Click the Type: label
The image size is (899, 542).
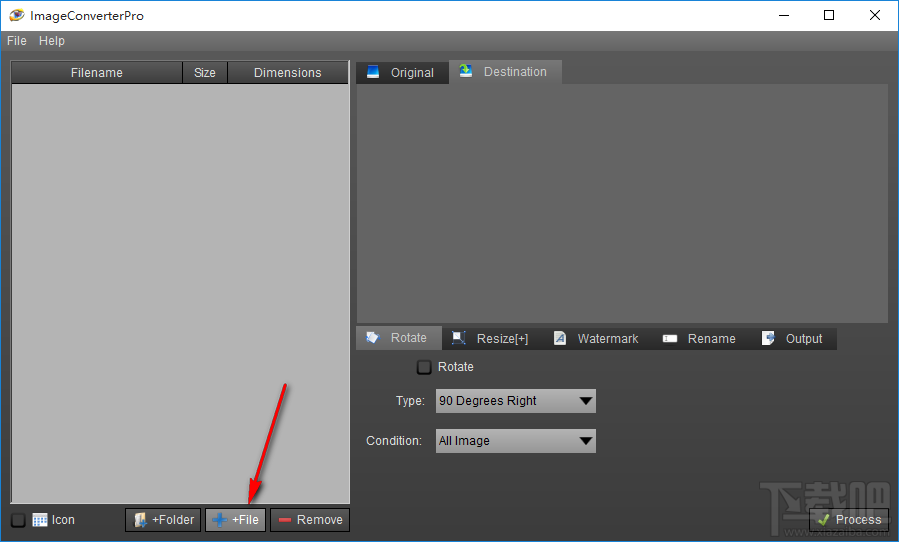point(410,400)
